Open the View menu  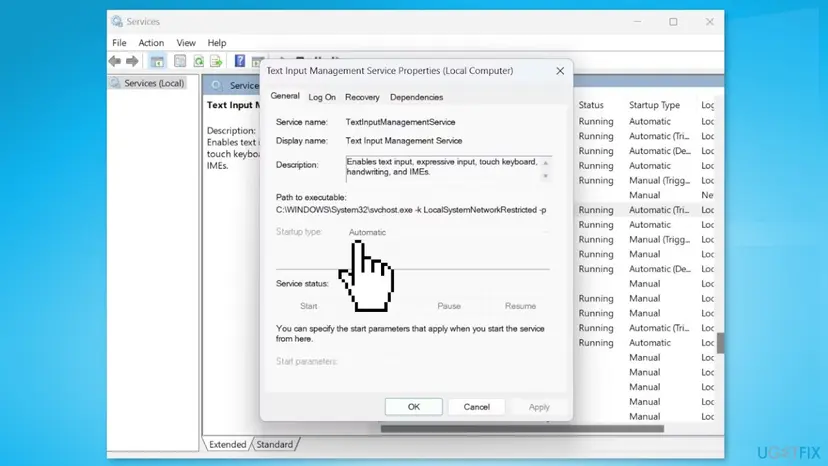[186, 43]
